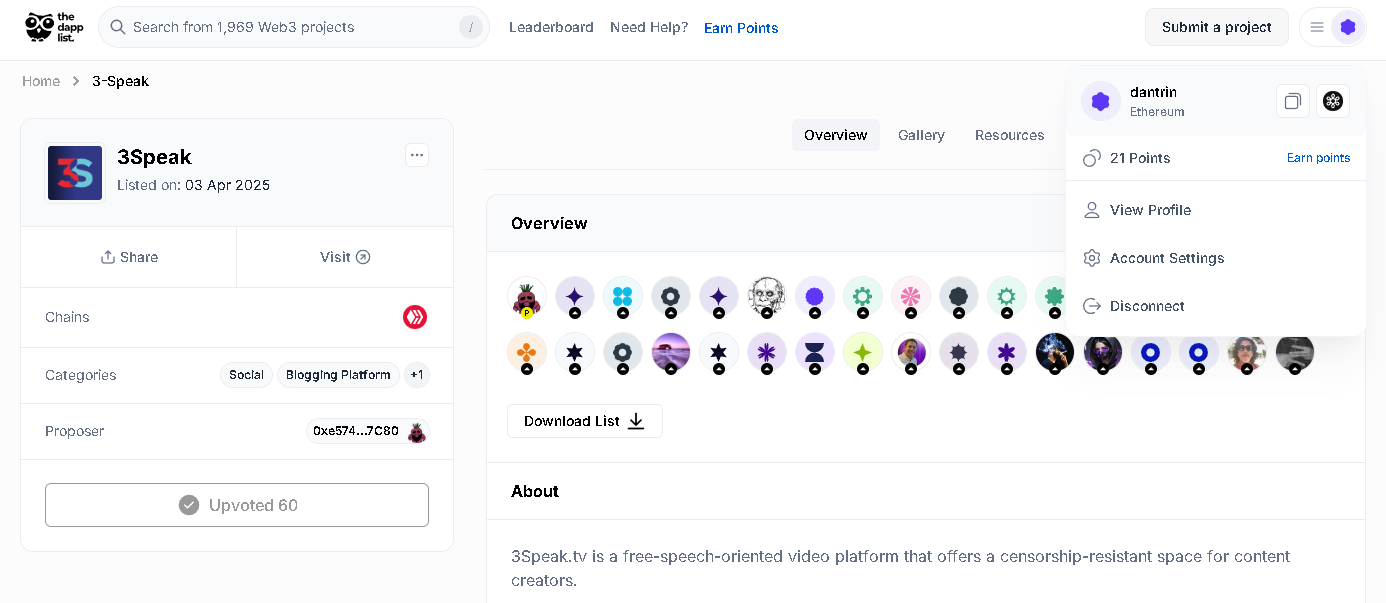Click the small Earn points link beside 21 Points
Viewport: 1386px width, 603px height.
click(1318, 158)
